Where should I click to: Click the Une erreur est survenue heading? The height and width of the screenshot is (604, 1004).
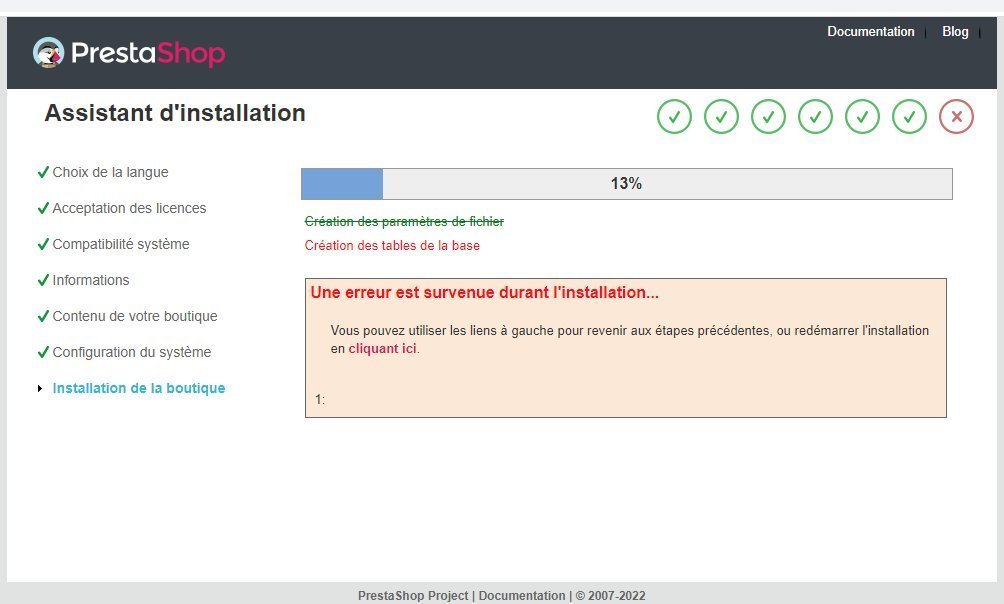tap(485, 293)
